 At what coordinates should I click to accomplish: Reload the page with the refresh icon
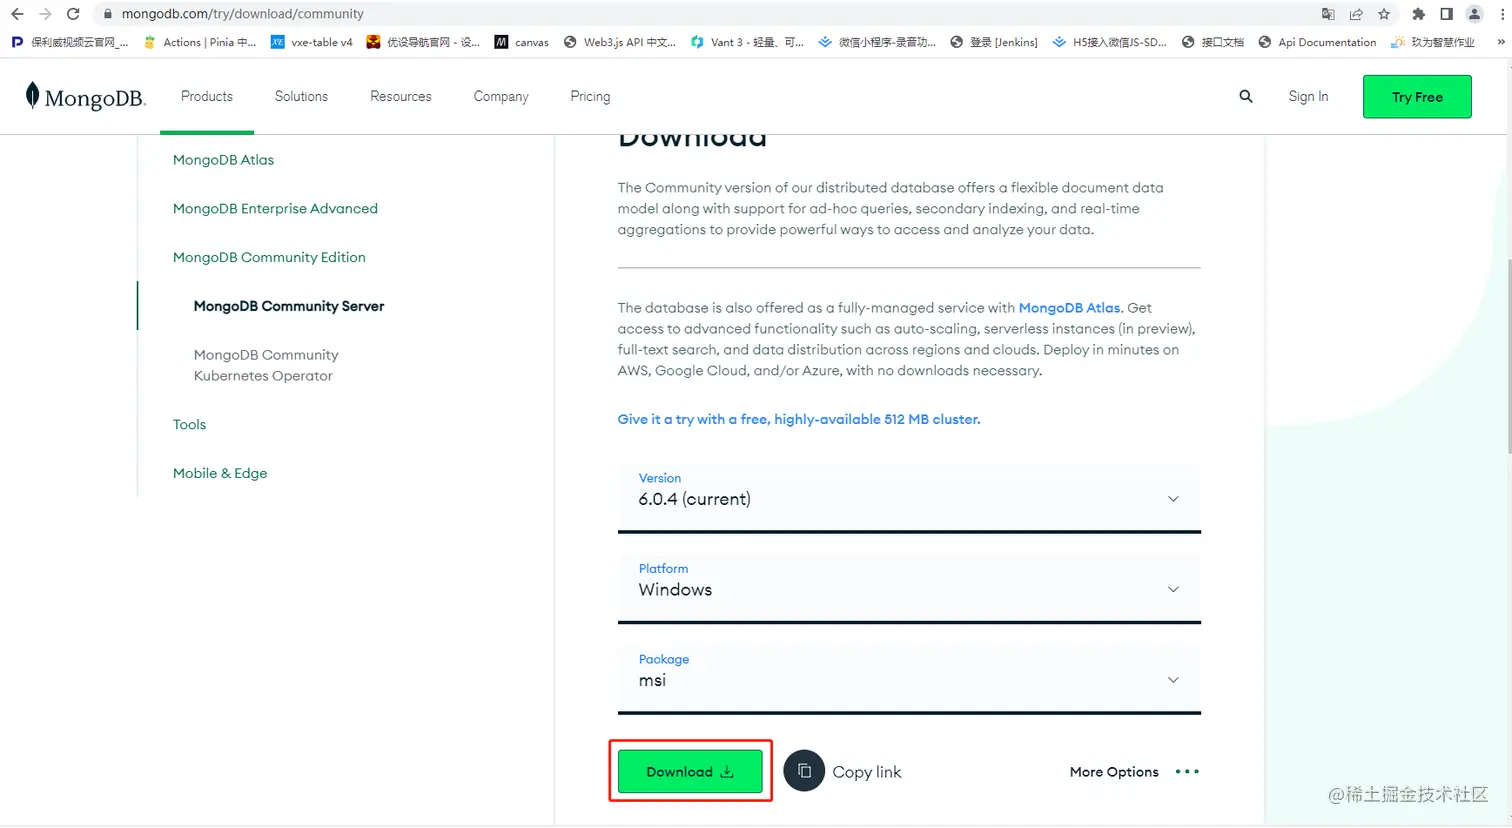point(73,14)
